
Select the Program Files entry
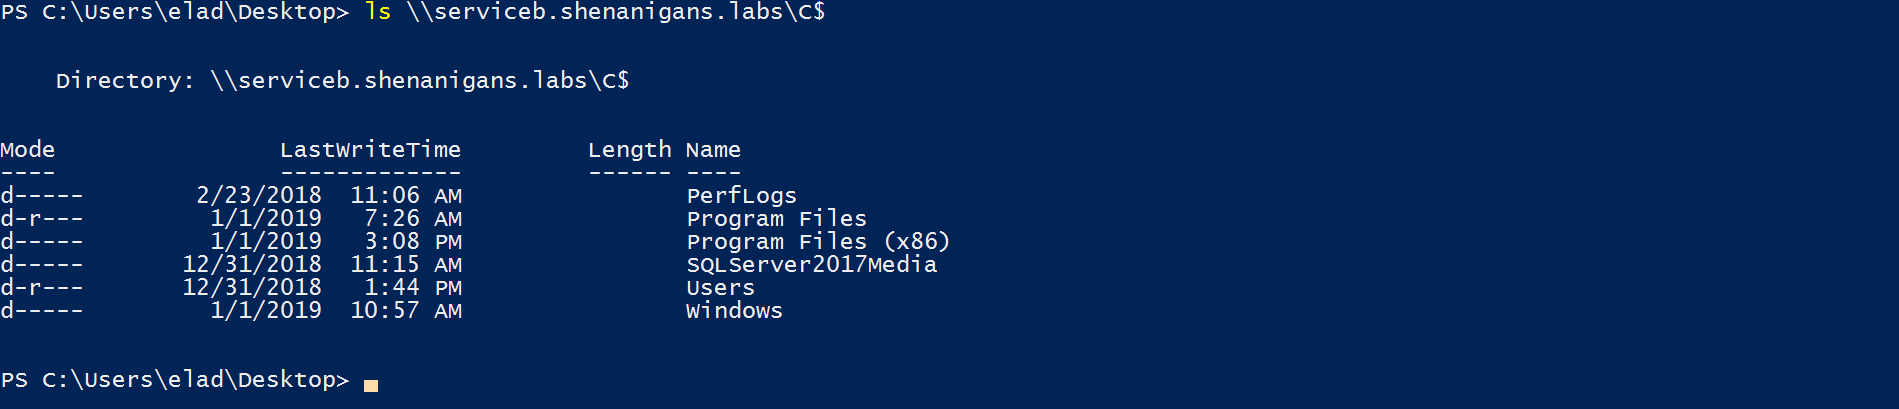click(x=776, y=218)
